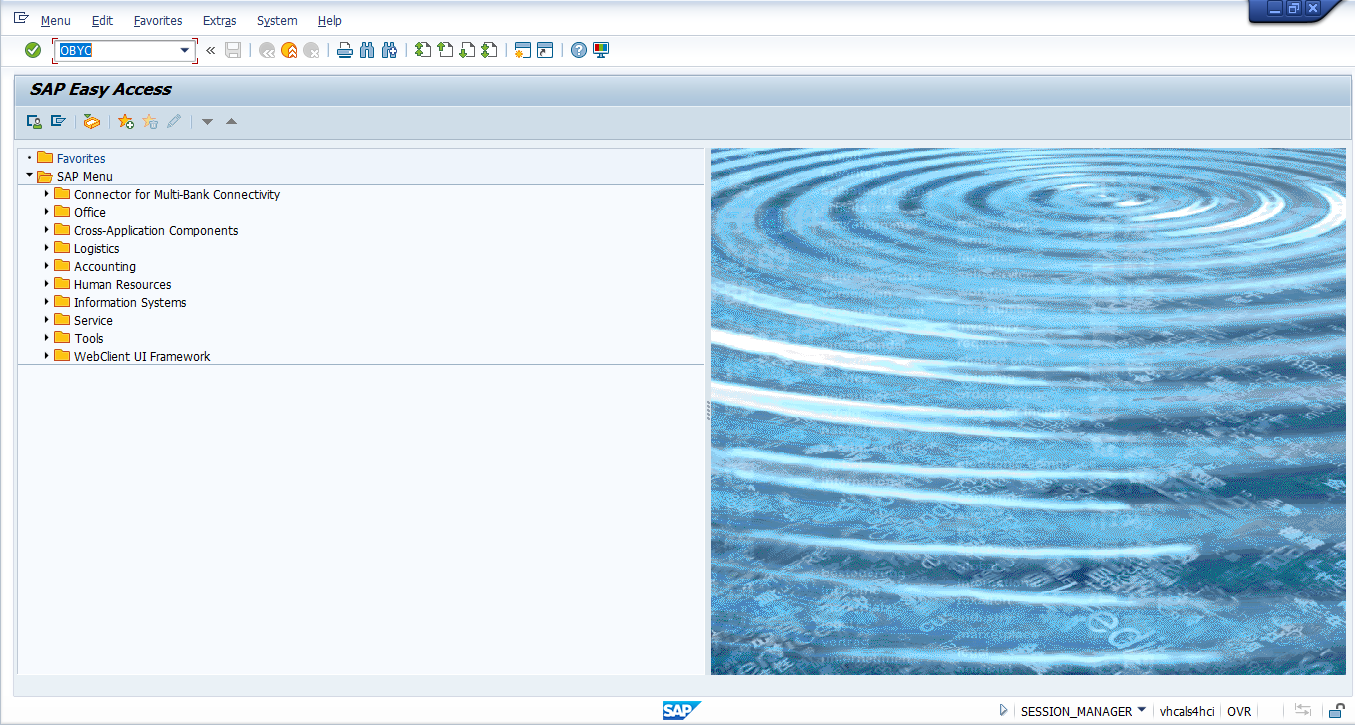Click the SAP logo in the status bar
Screen dimensions: 1355x725
(681, 711)
